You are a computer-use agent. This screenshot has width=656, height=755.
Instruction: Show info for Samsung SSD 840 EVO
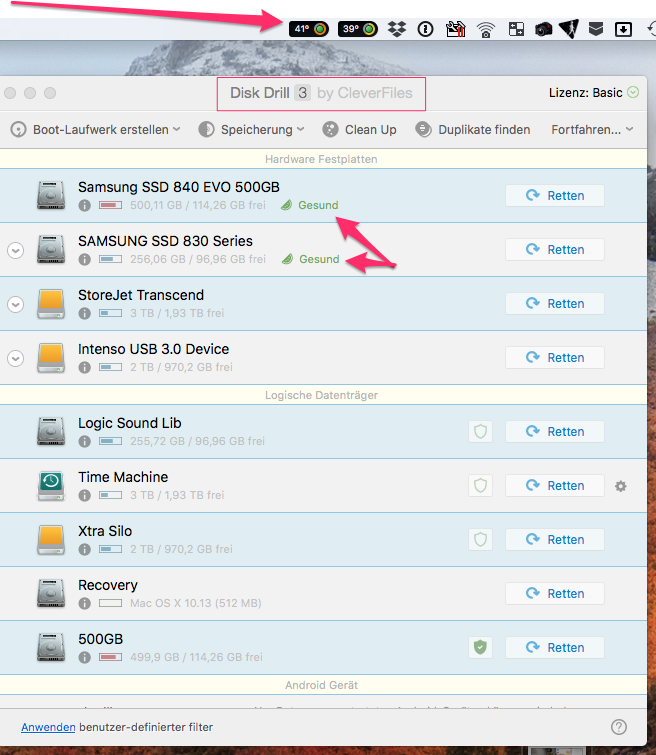[84, 206]
